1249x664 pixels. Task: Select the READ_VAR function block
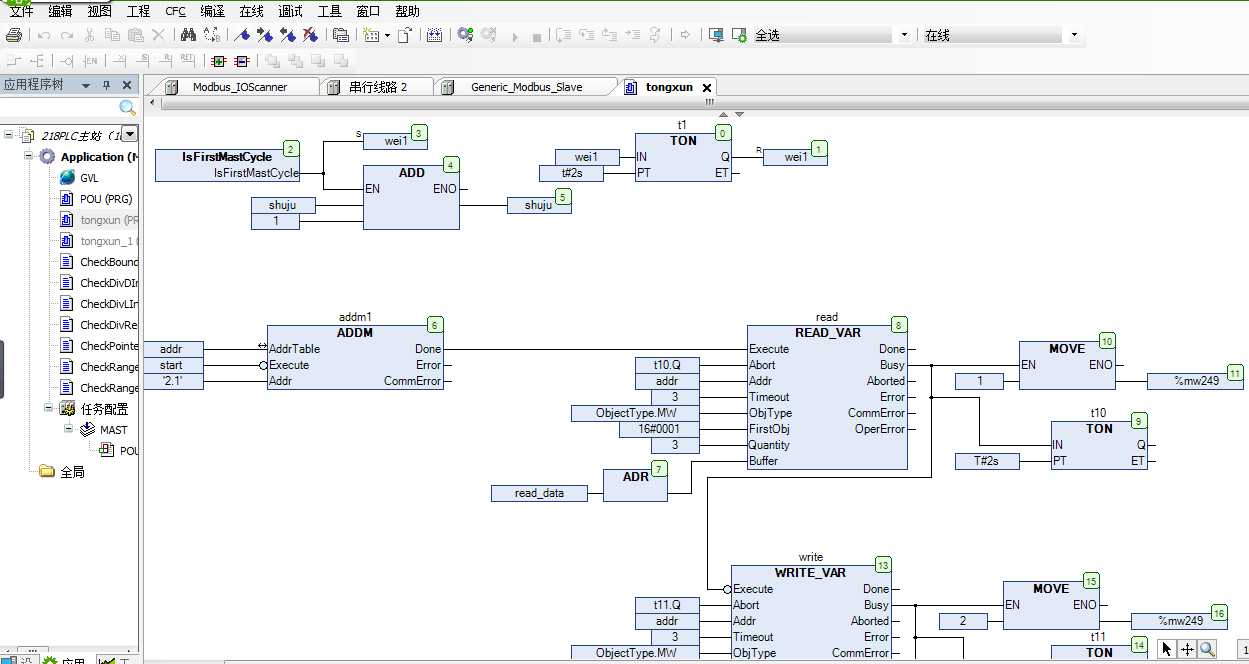pyautogui.click(x=827, y=397)
